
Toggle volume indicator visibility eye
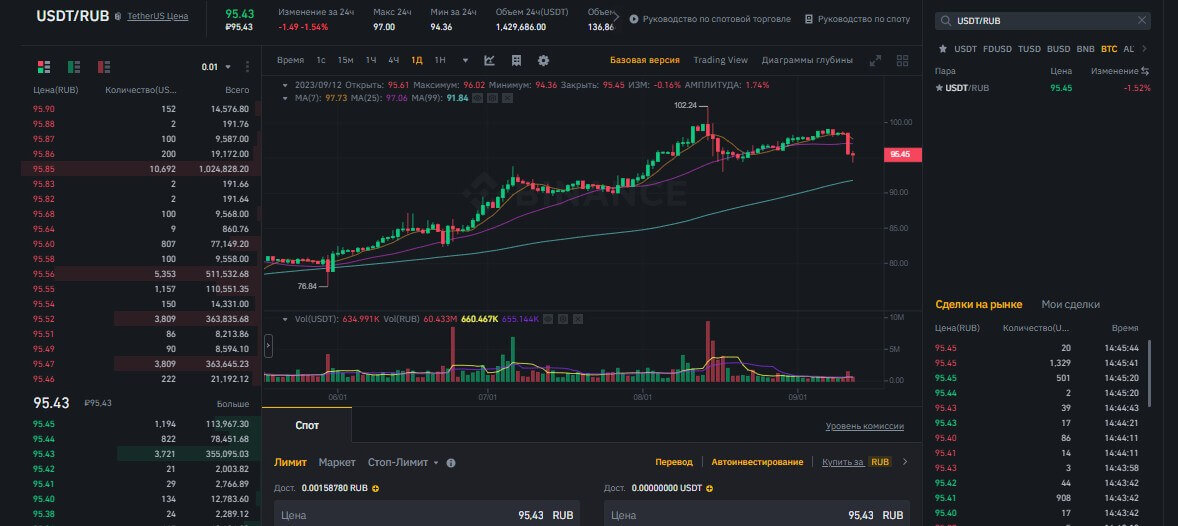coord(548,319)
